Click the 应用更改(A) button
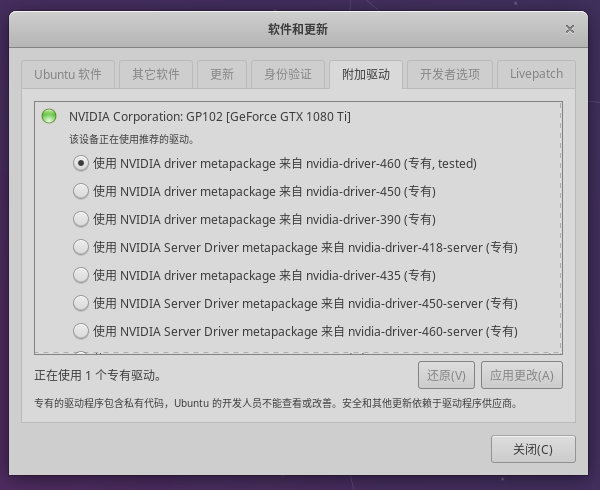The image size is (600, 490). (x=522, y=375)
